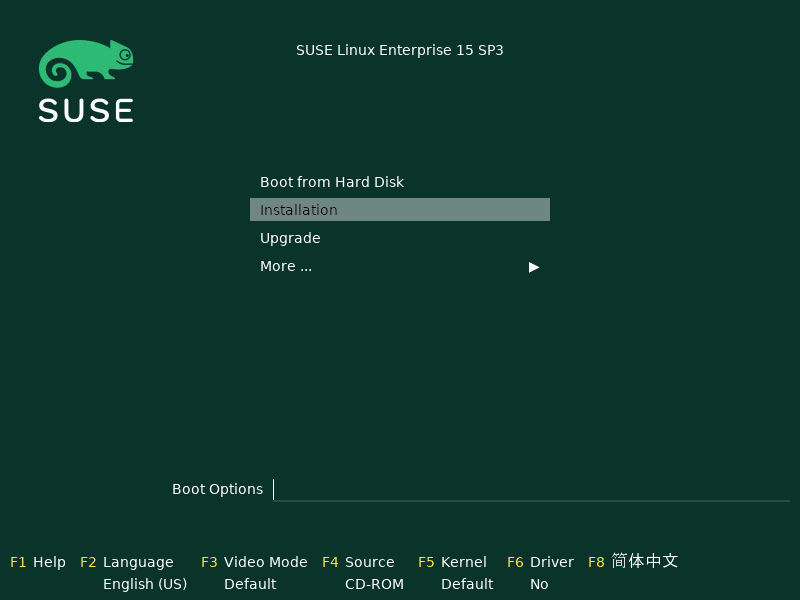
Task: Click the arrow beside More ...
Action: 534,267
